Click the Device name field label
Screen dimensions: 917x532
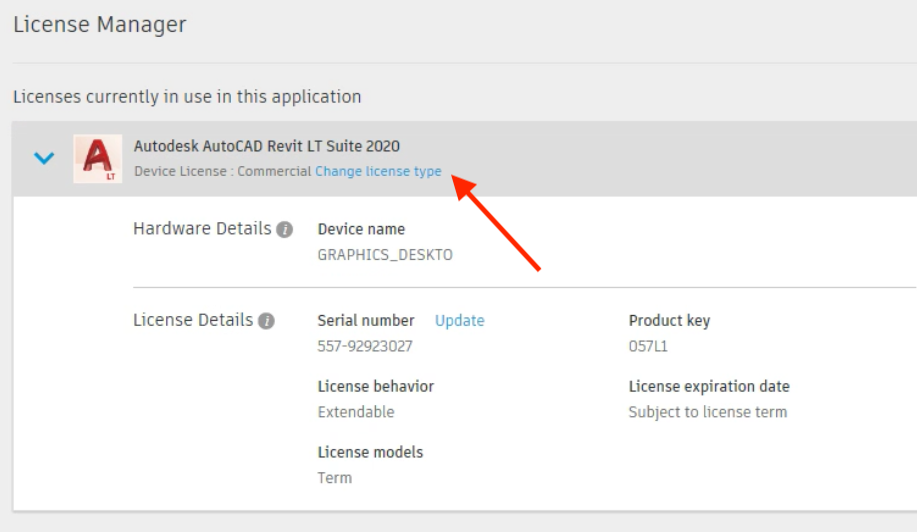point(361,229)
